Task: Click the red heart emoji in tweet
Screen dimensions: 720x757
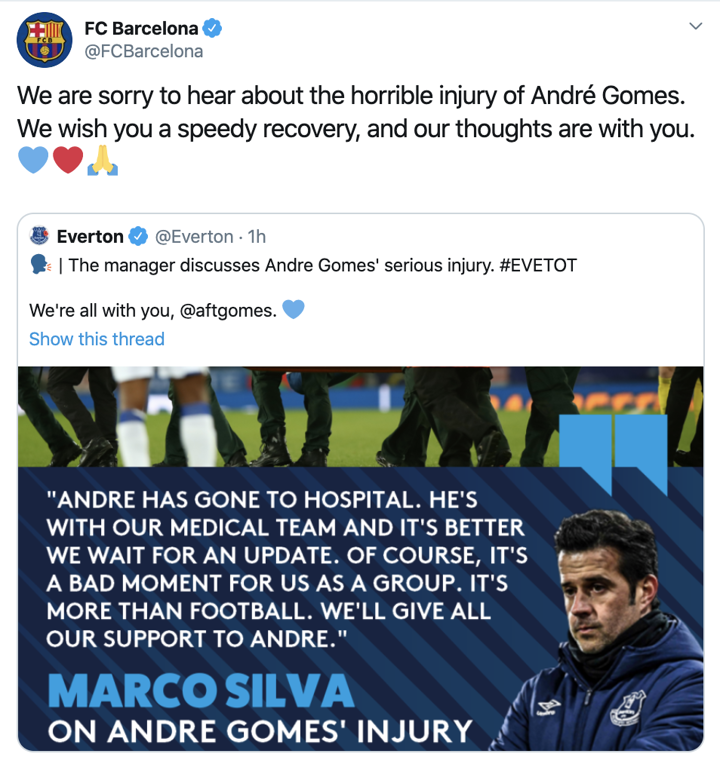Action: tap(68, 160)
